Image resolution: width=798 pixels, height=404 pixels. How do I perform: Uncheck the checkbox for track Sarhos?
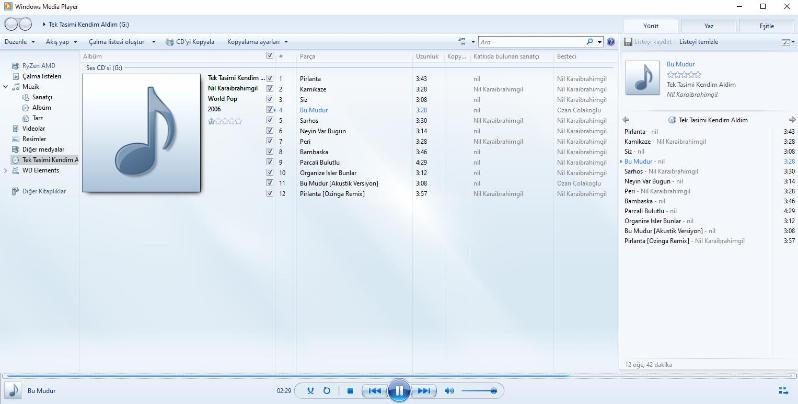pyautogui.click(x=270, y=119)
